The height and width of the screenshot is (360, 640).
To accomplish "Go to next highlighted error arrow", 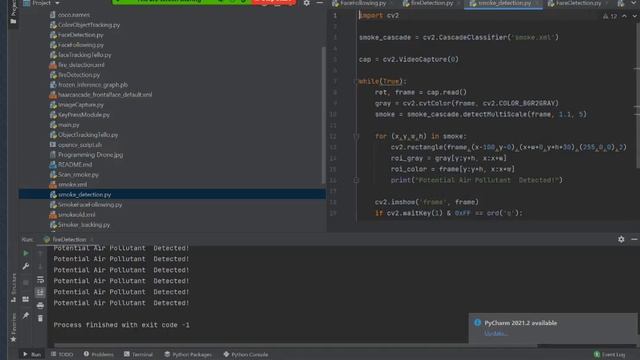I will 634,16.
